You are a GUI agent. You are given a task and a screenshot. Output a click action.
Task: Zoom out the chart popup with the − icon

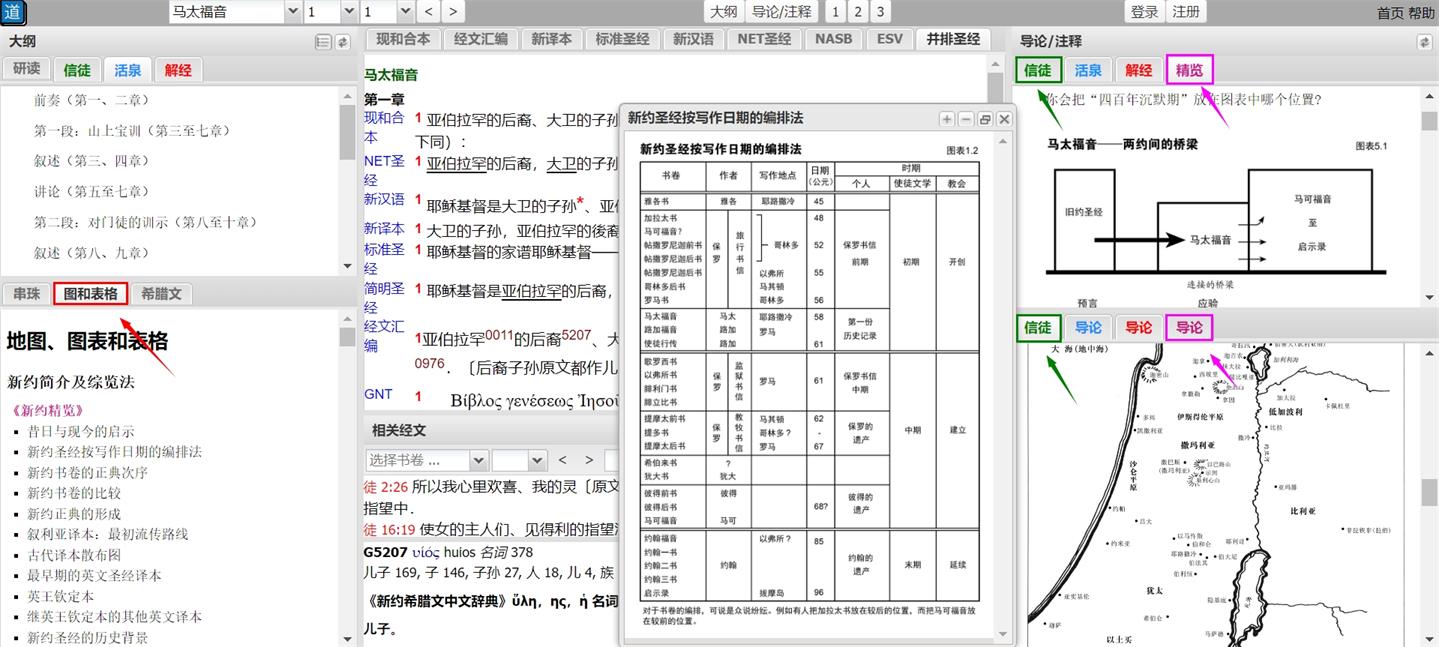tap(964, 118)
